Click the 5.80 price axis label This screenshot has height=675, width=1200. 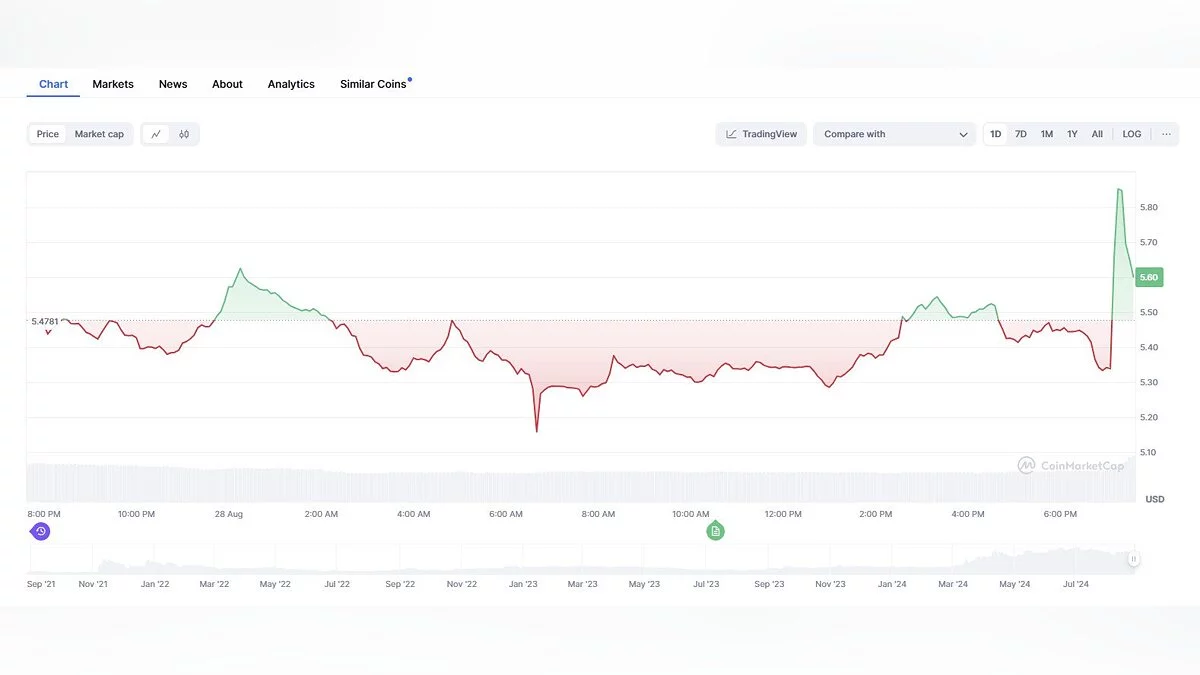pos(1148,208)
